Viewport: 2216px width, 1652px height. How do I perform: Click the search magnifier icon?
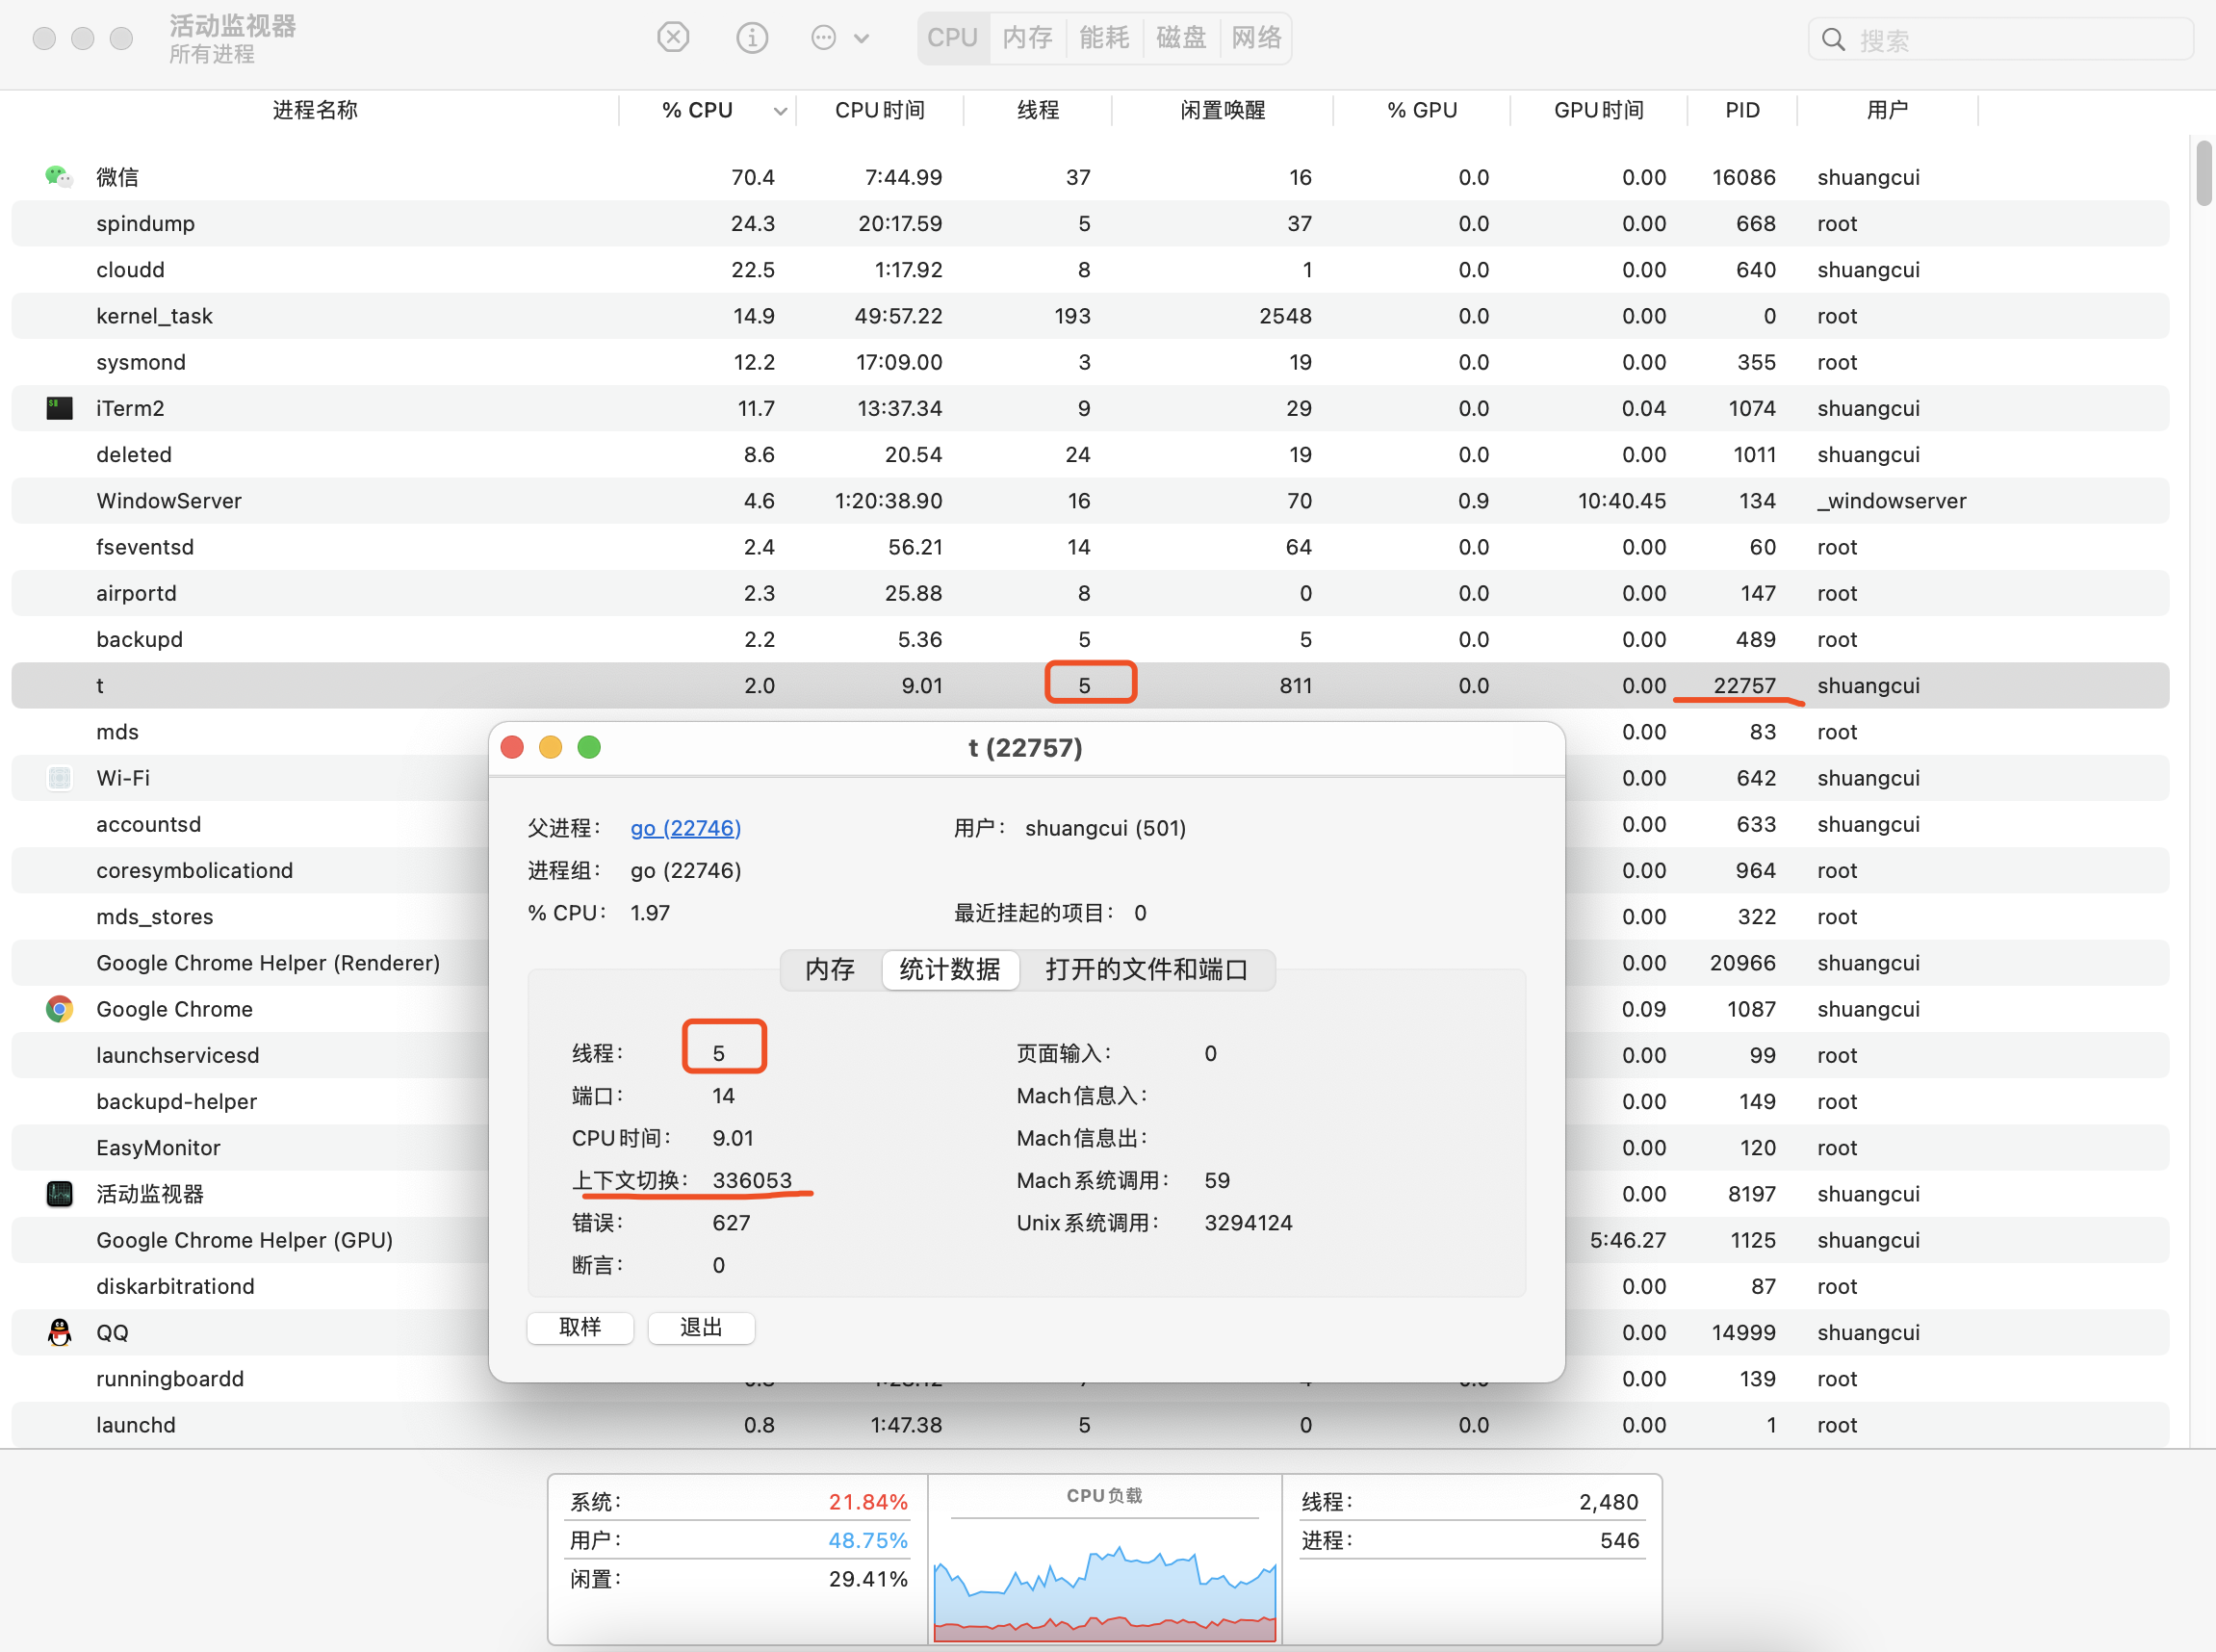(1833, 39)
